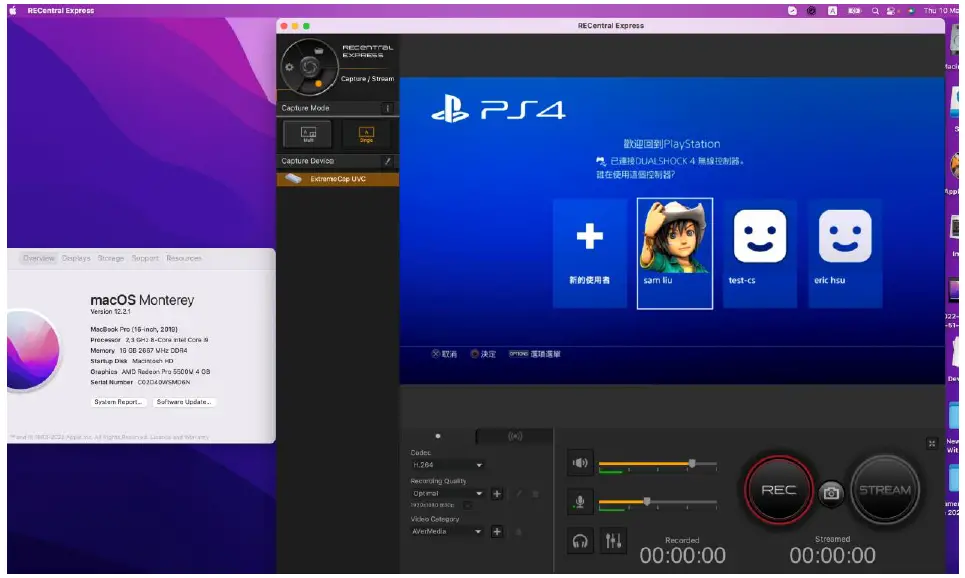
Task: Click the Streamed 00:00:00 timer
Action: tap(832, 556)
